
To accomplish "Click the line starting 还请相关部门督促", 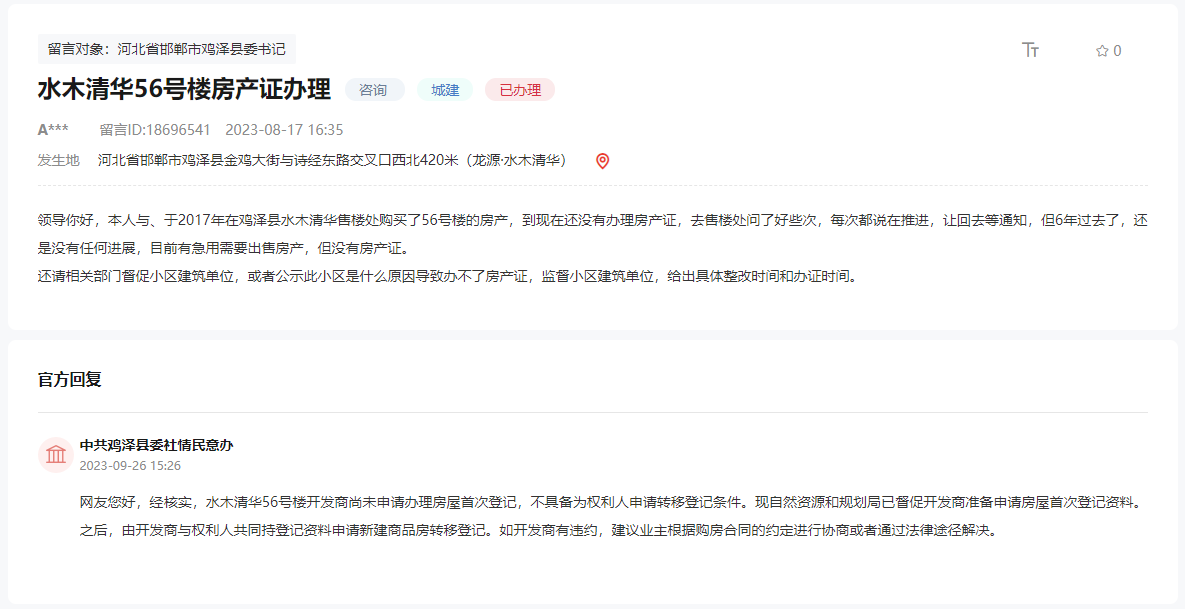I will pyautogui.click(x=449, y=277).
